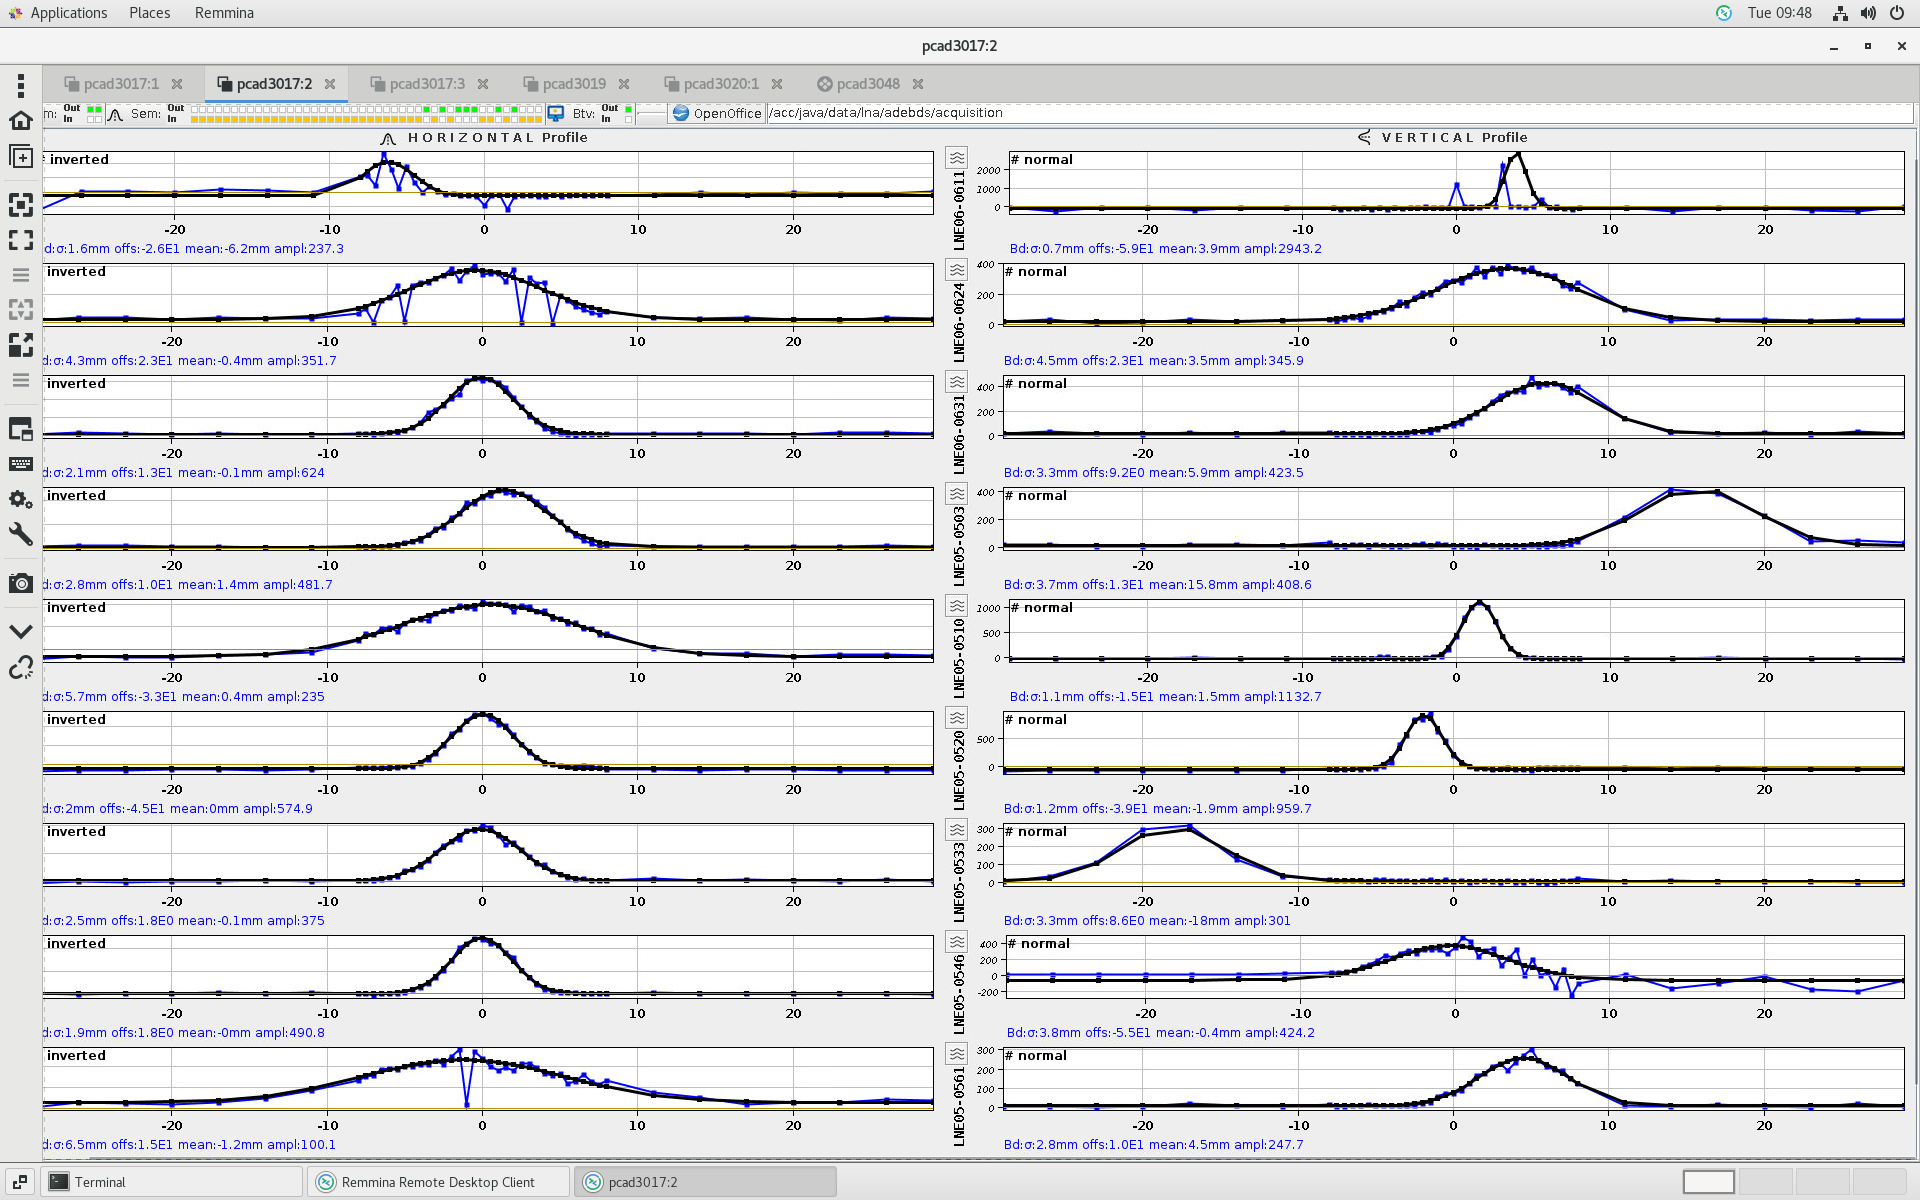Open Terminal from the bottom taskbar

100,1182
